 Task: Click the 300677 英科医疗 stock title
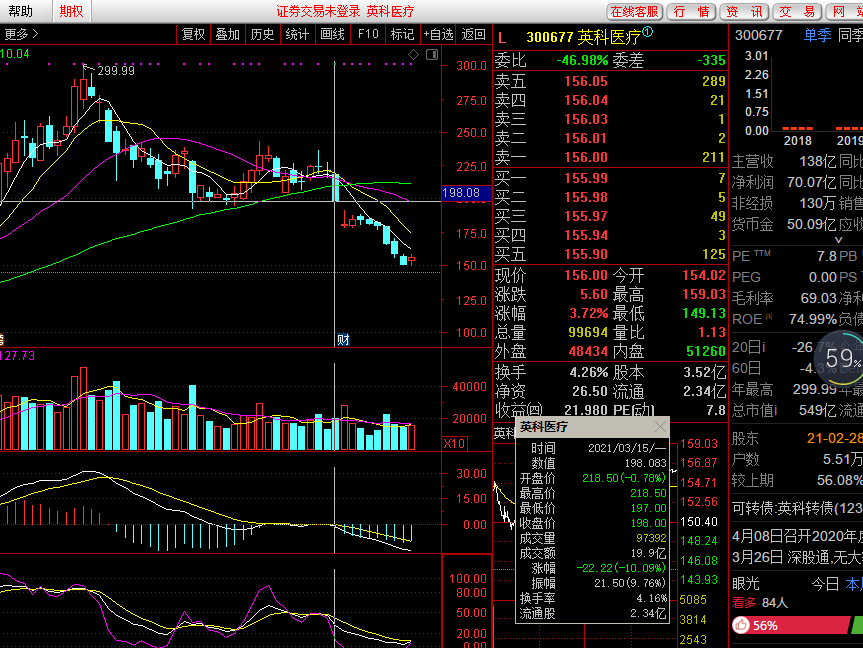click(583, 37)
